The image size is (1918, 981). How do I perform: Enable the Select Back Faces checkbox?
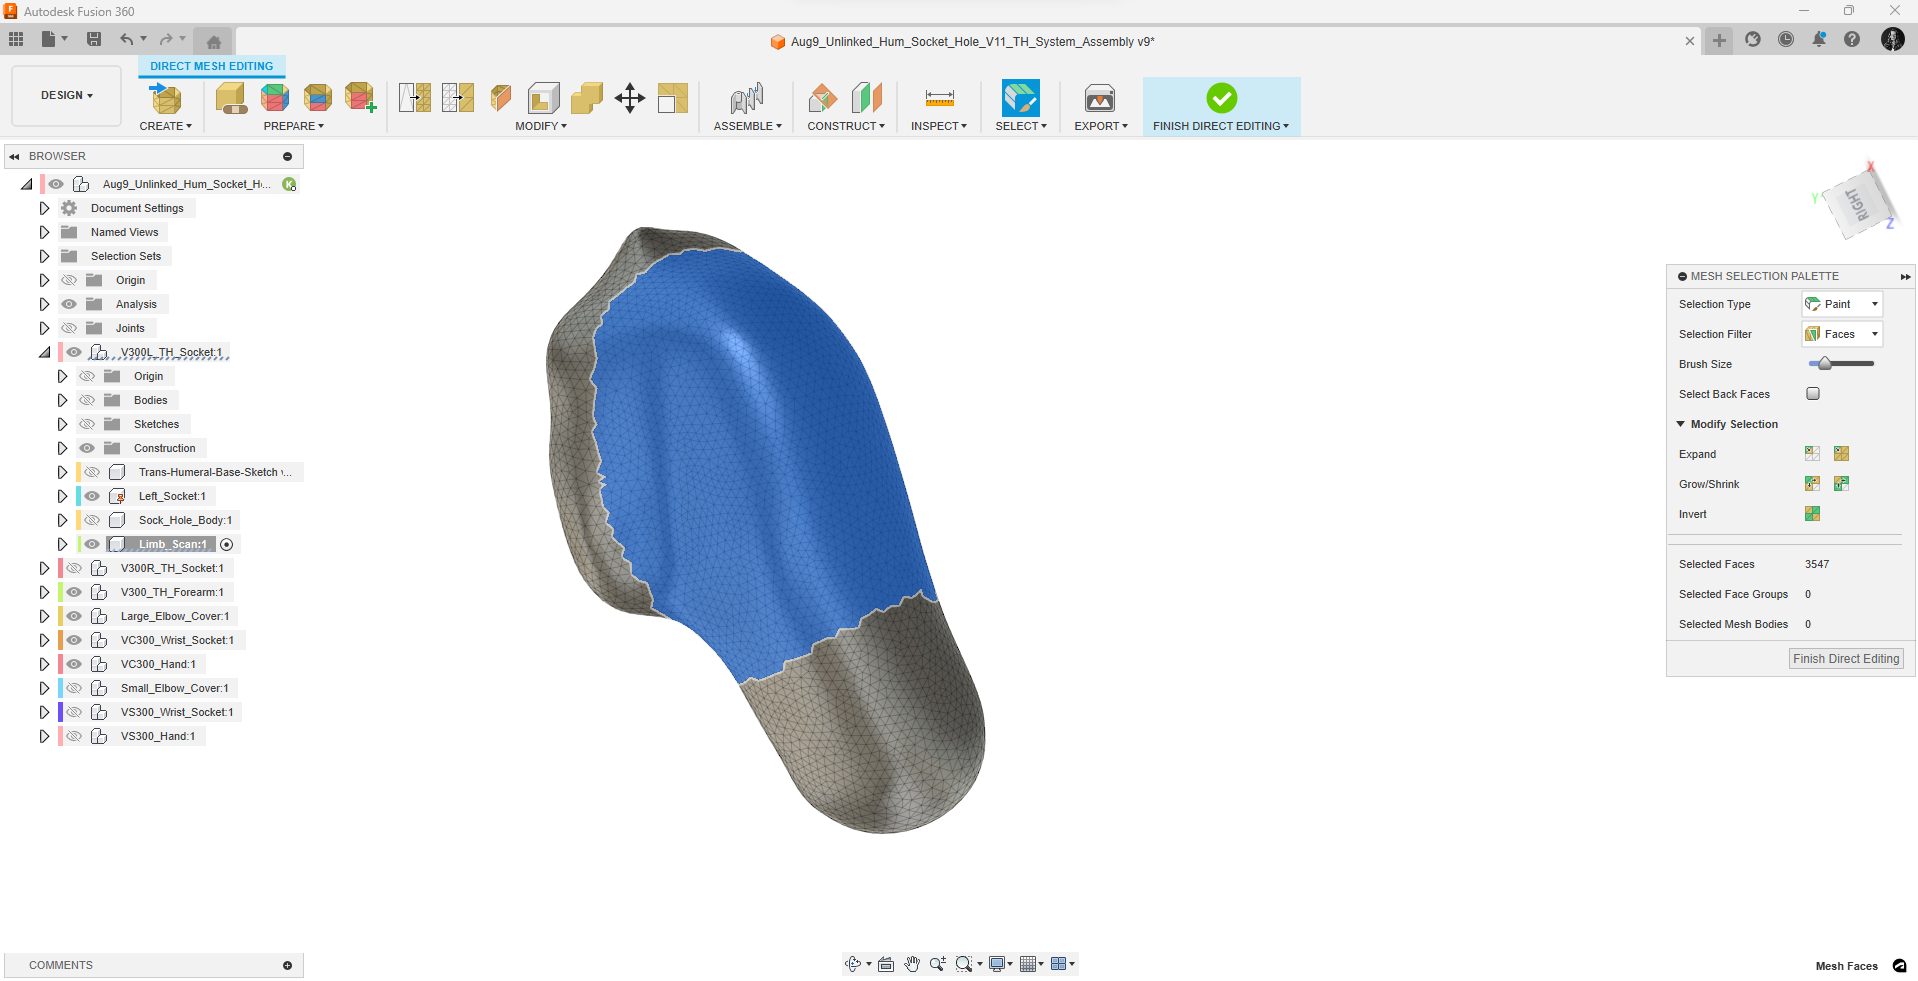click(x=1812, y=393)
